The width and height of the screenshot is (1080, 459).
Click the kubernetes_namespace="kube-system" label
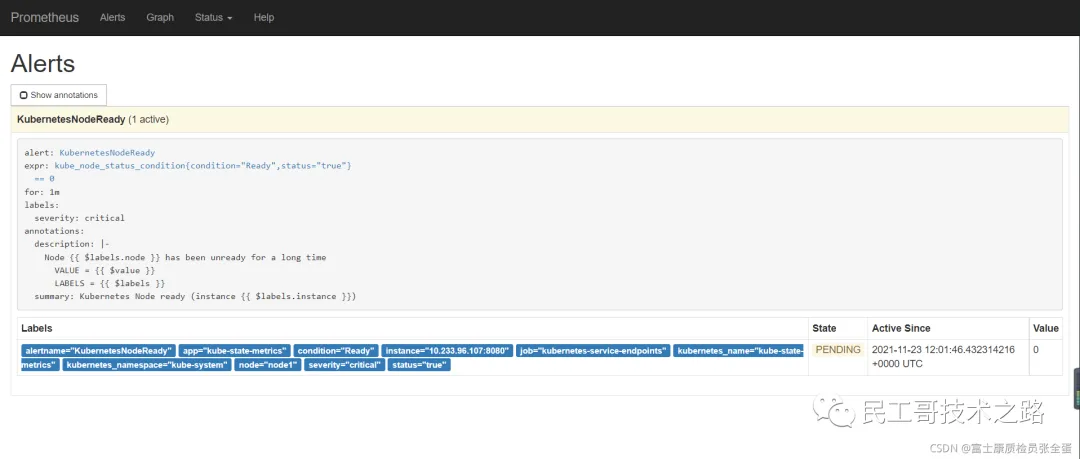[x=147, y=365]
